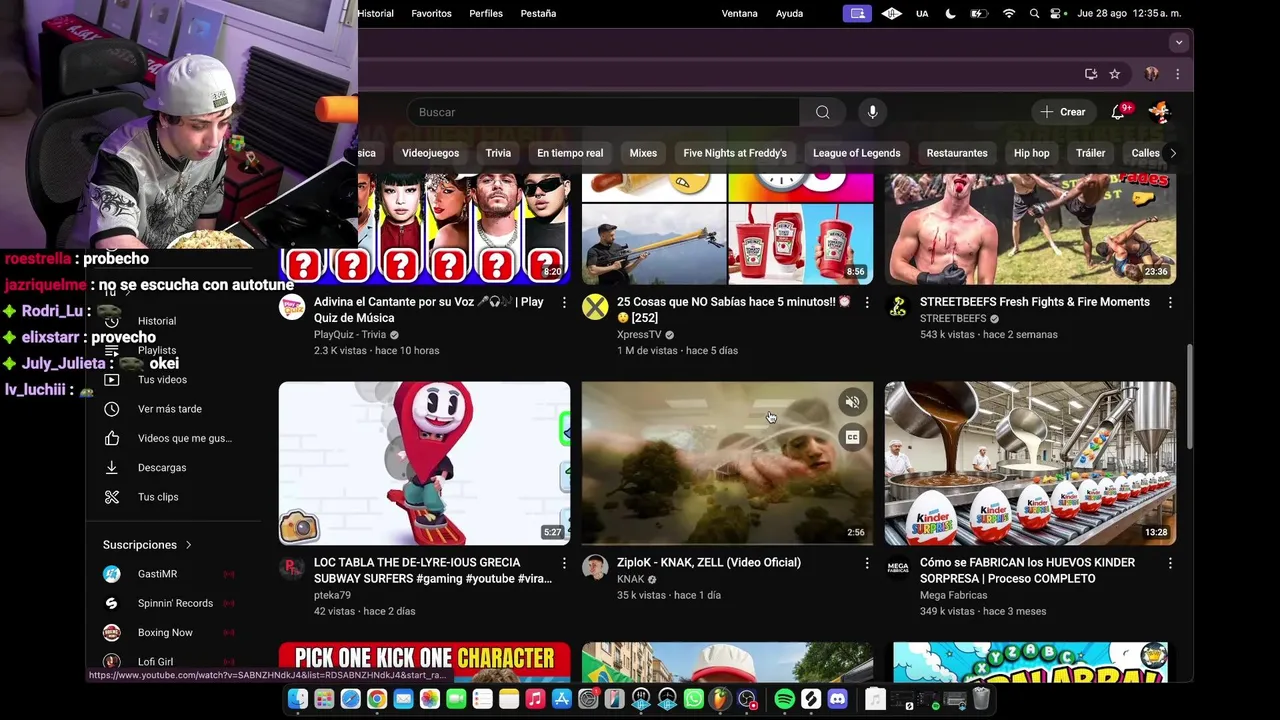Toggle captions on ZiploK video preview
This screenshot has width=1280, height=720.
(x=852, y=437)
